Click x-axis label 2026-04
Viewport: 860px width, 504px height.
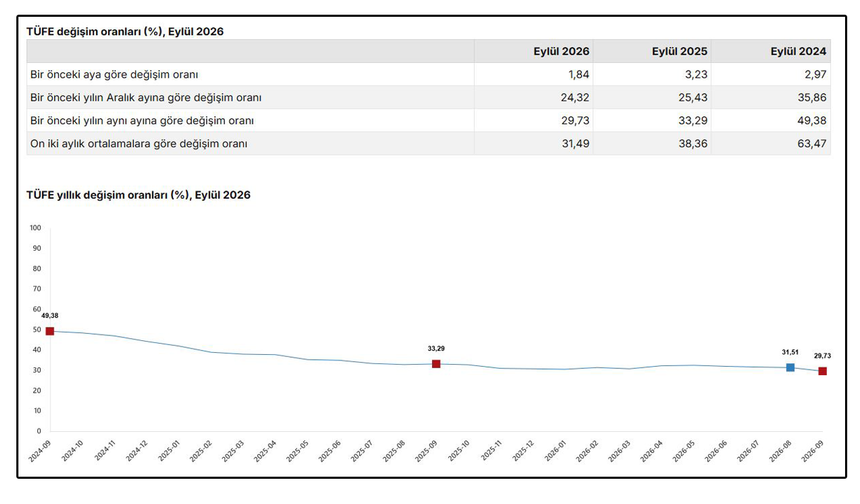coord(652,451)
